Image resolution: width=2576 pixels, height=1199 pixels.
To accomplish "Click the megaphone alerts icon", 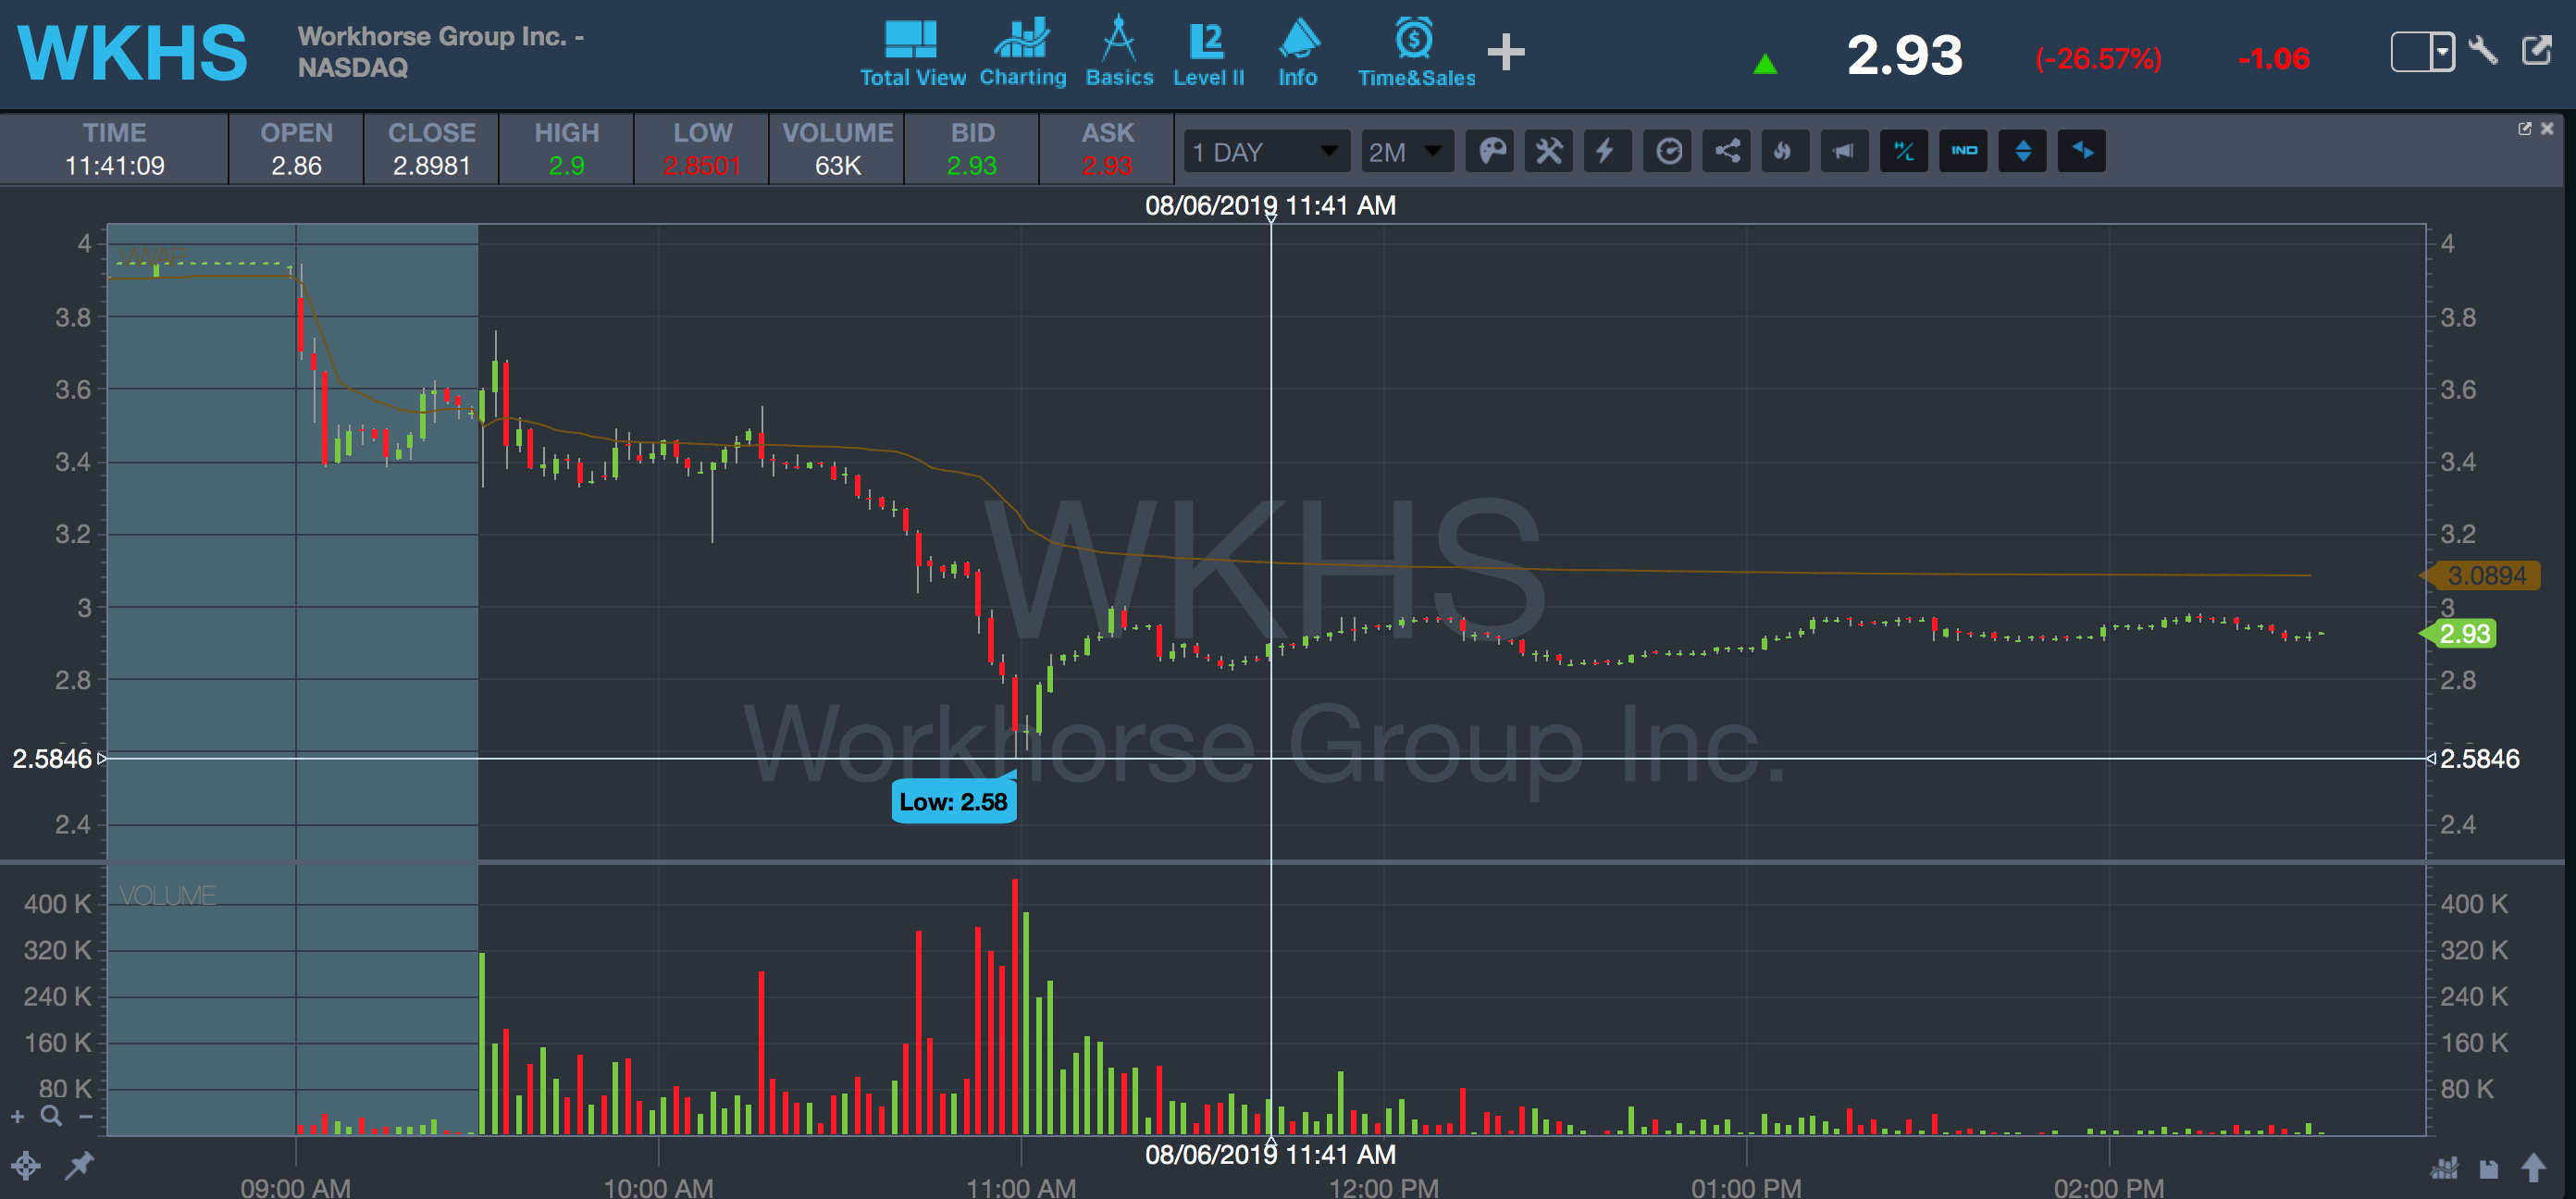I will coord(1844,152).
